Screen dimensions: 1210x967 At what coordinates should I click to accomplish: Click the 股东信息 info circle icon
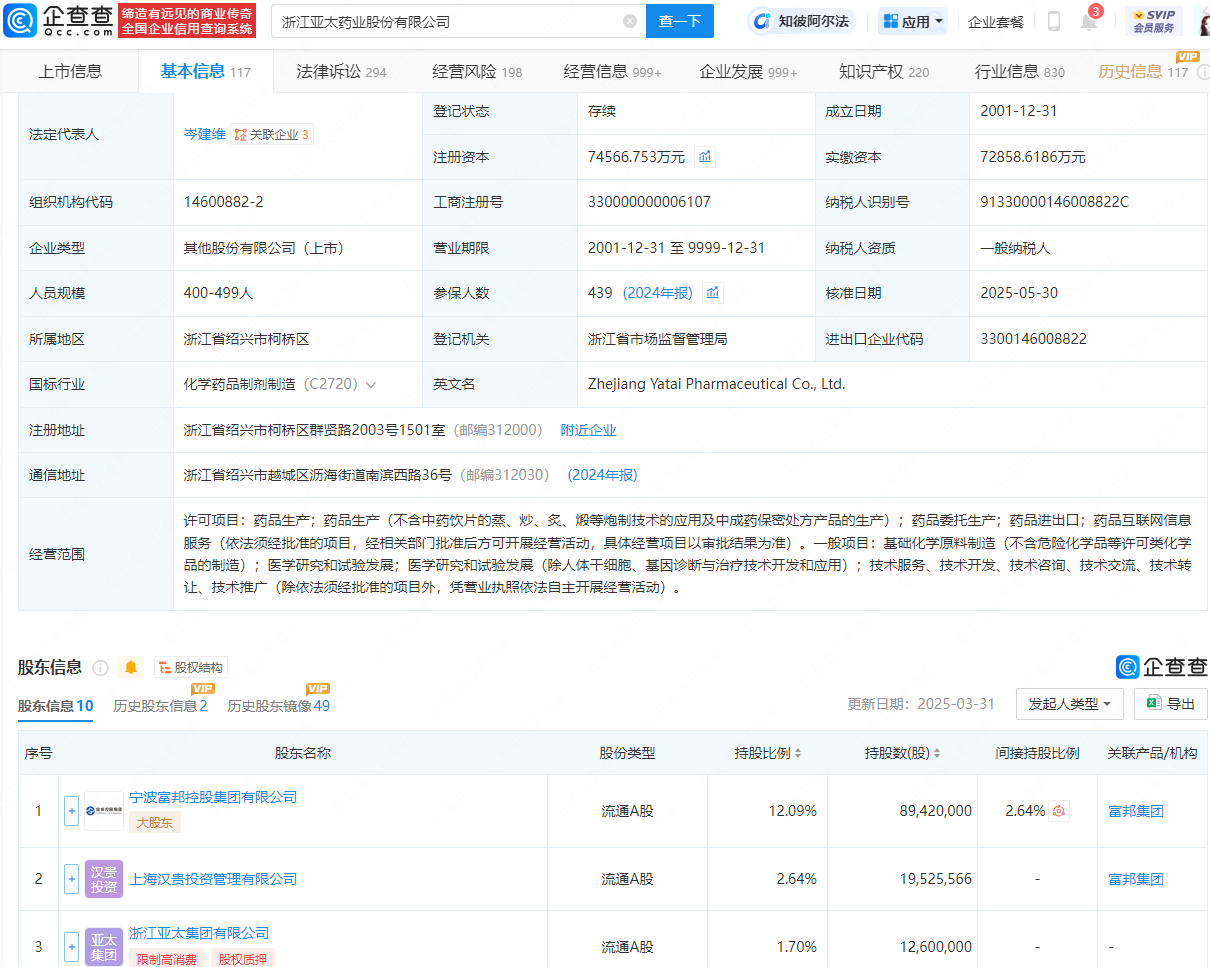[100, 668]
